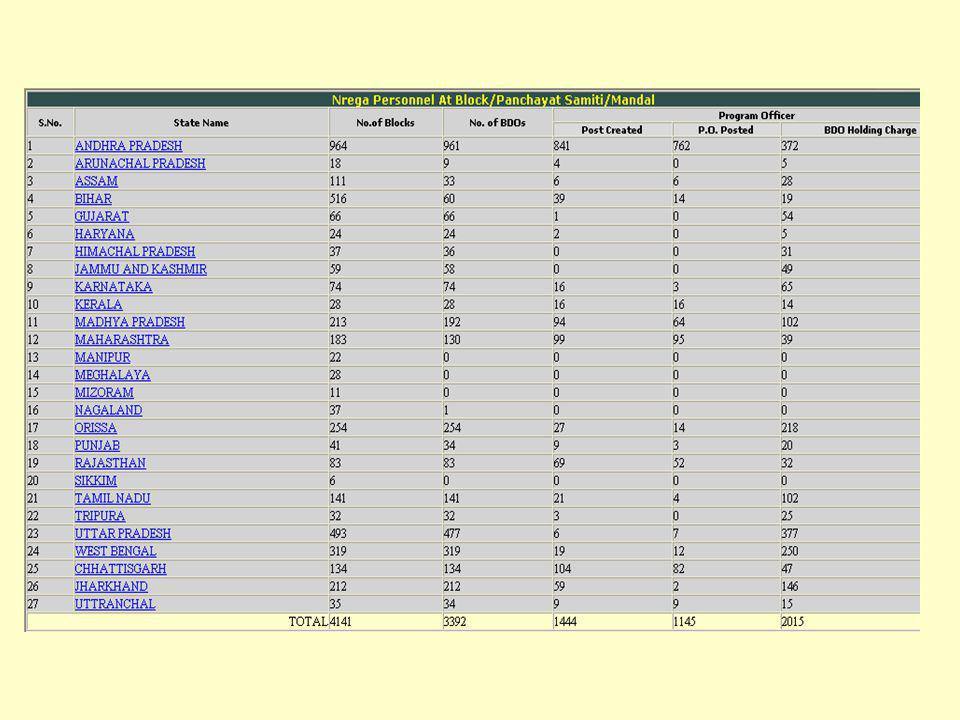Select the CHHATTISGARH link
Viewport: 960px width, 720px height.
click(x=121, y=569)
